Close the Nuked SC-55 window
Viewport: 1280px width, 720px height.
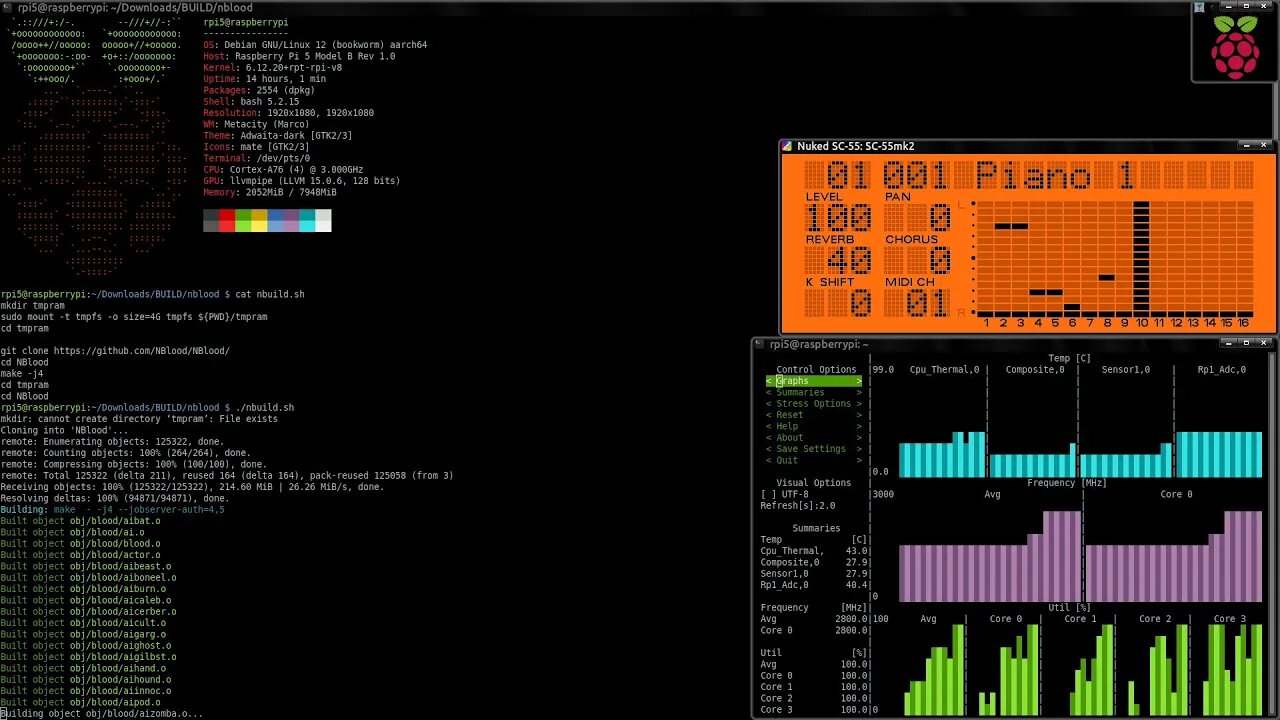click(1264, 146)
